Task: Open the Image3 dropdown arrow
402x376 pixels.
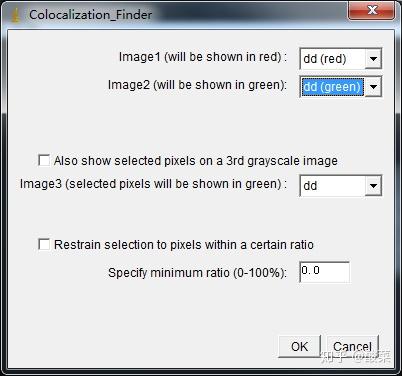Action: pos(373,185)
